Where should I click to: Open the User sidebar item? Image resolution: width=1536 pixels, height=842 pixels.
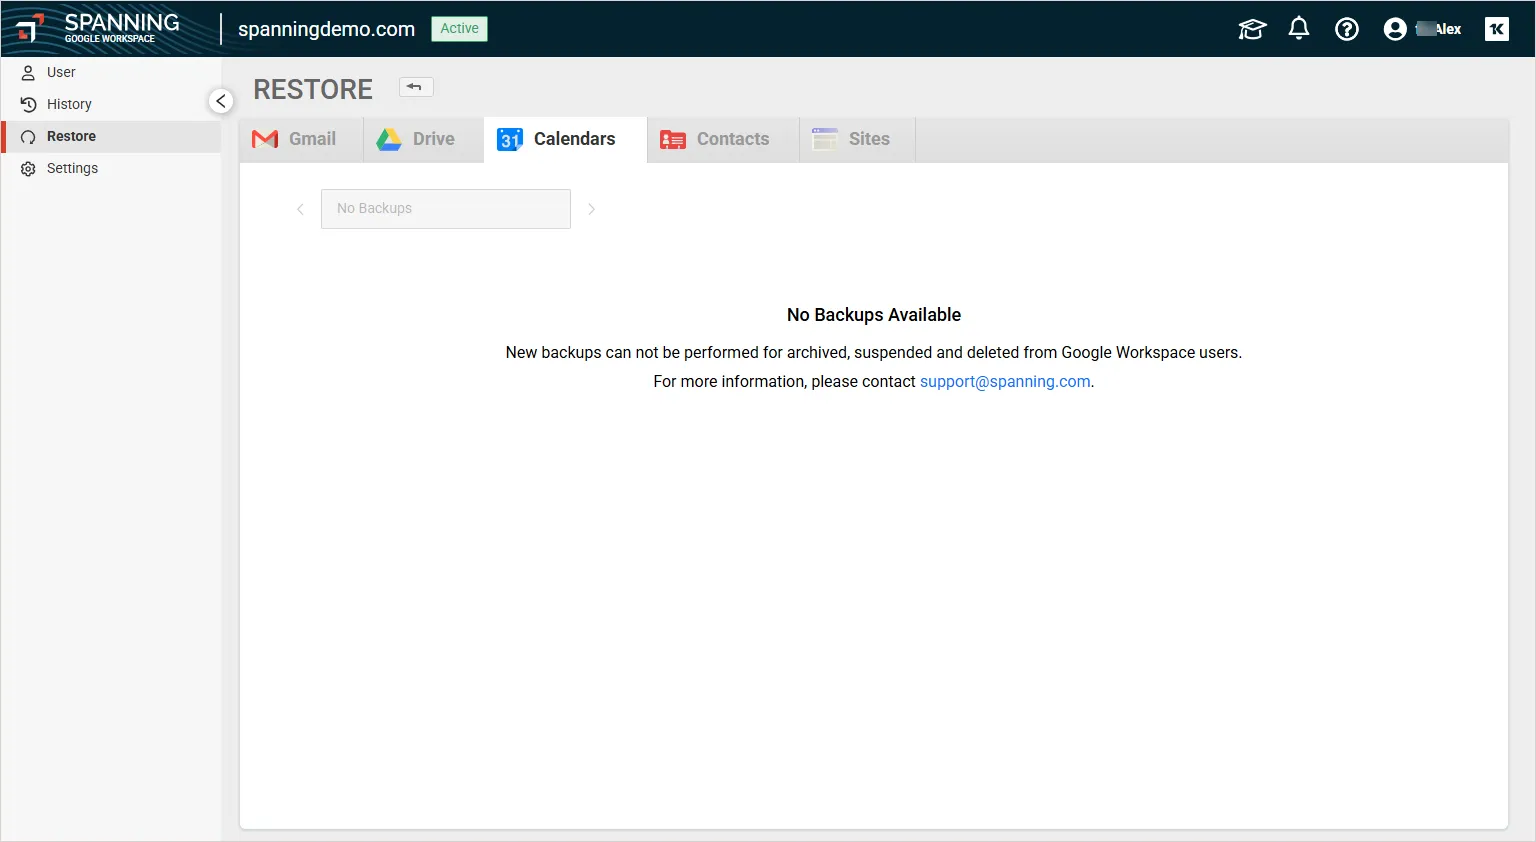[61, 72]
